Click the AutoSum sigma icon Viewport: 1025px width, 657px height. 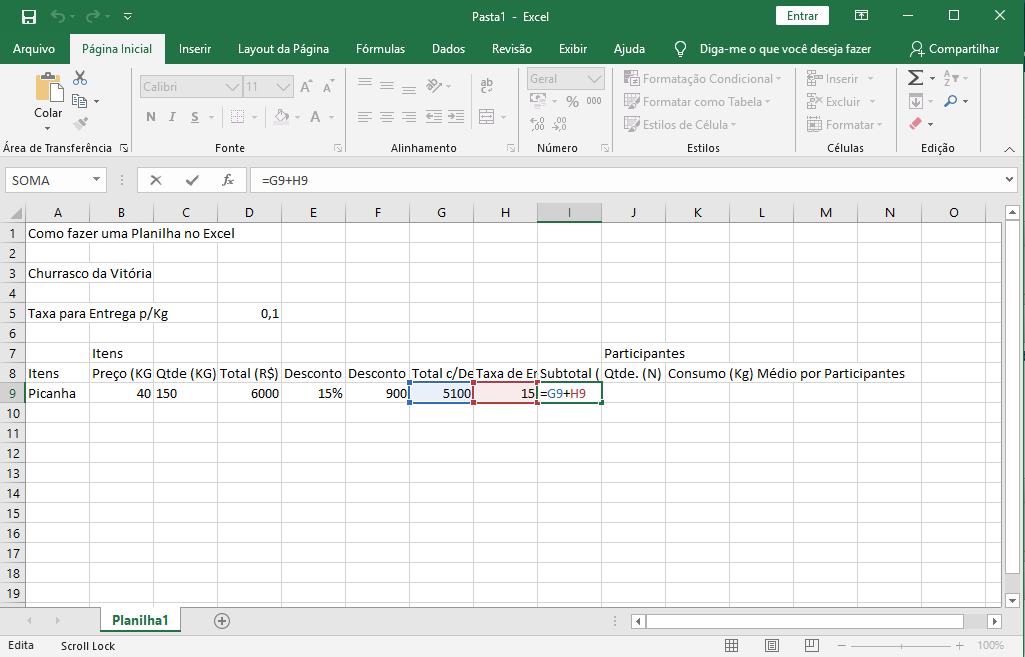coord(915,78)
